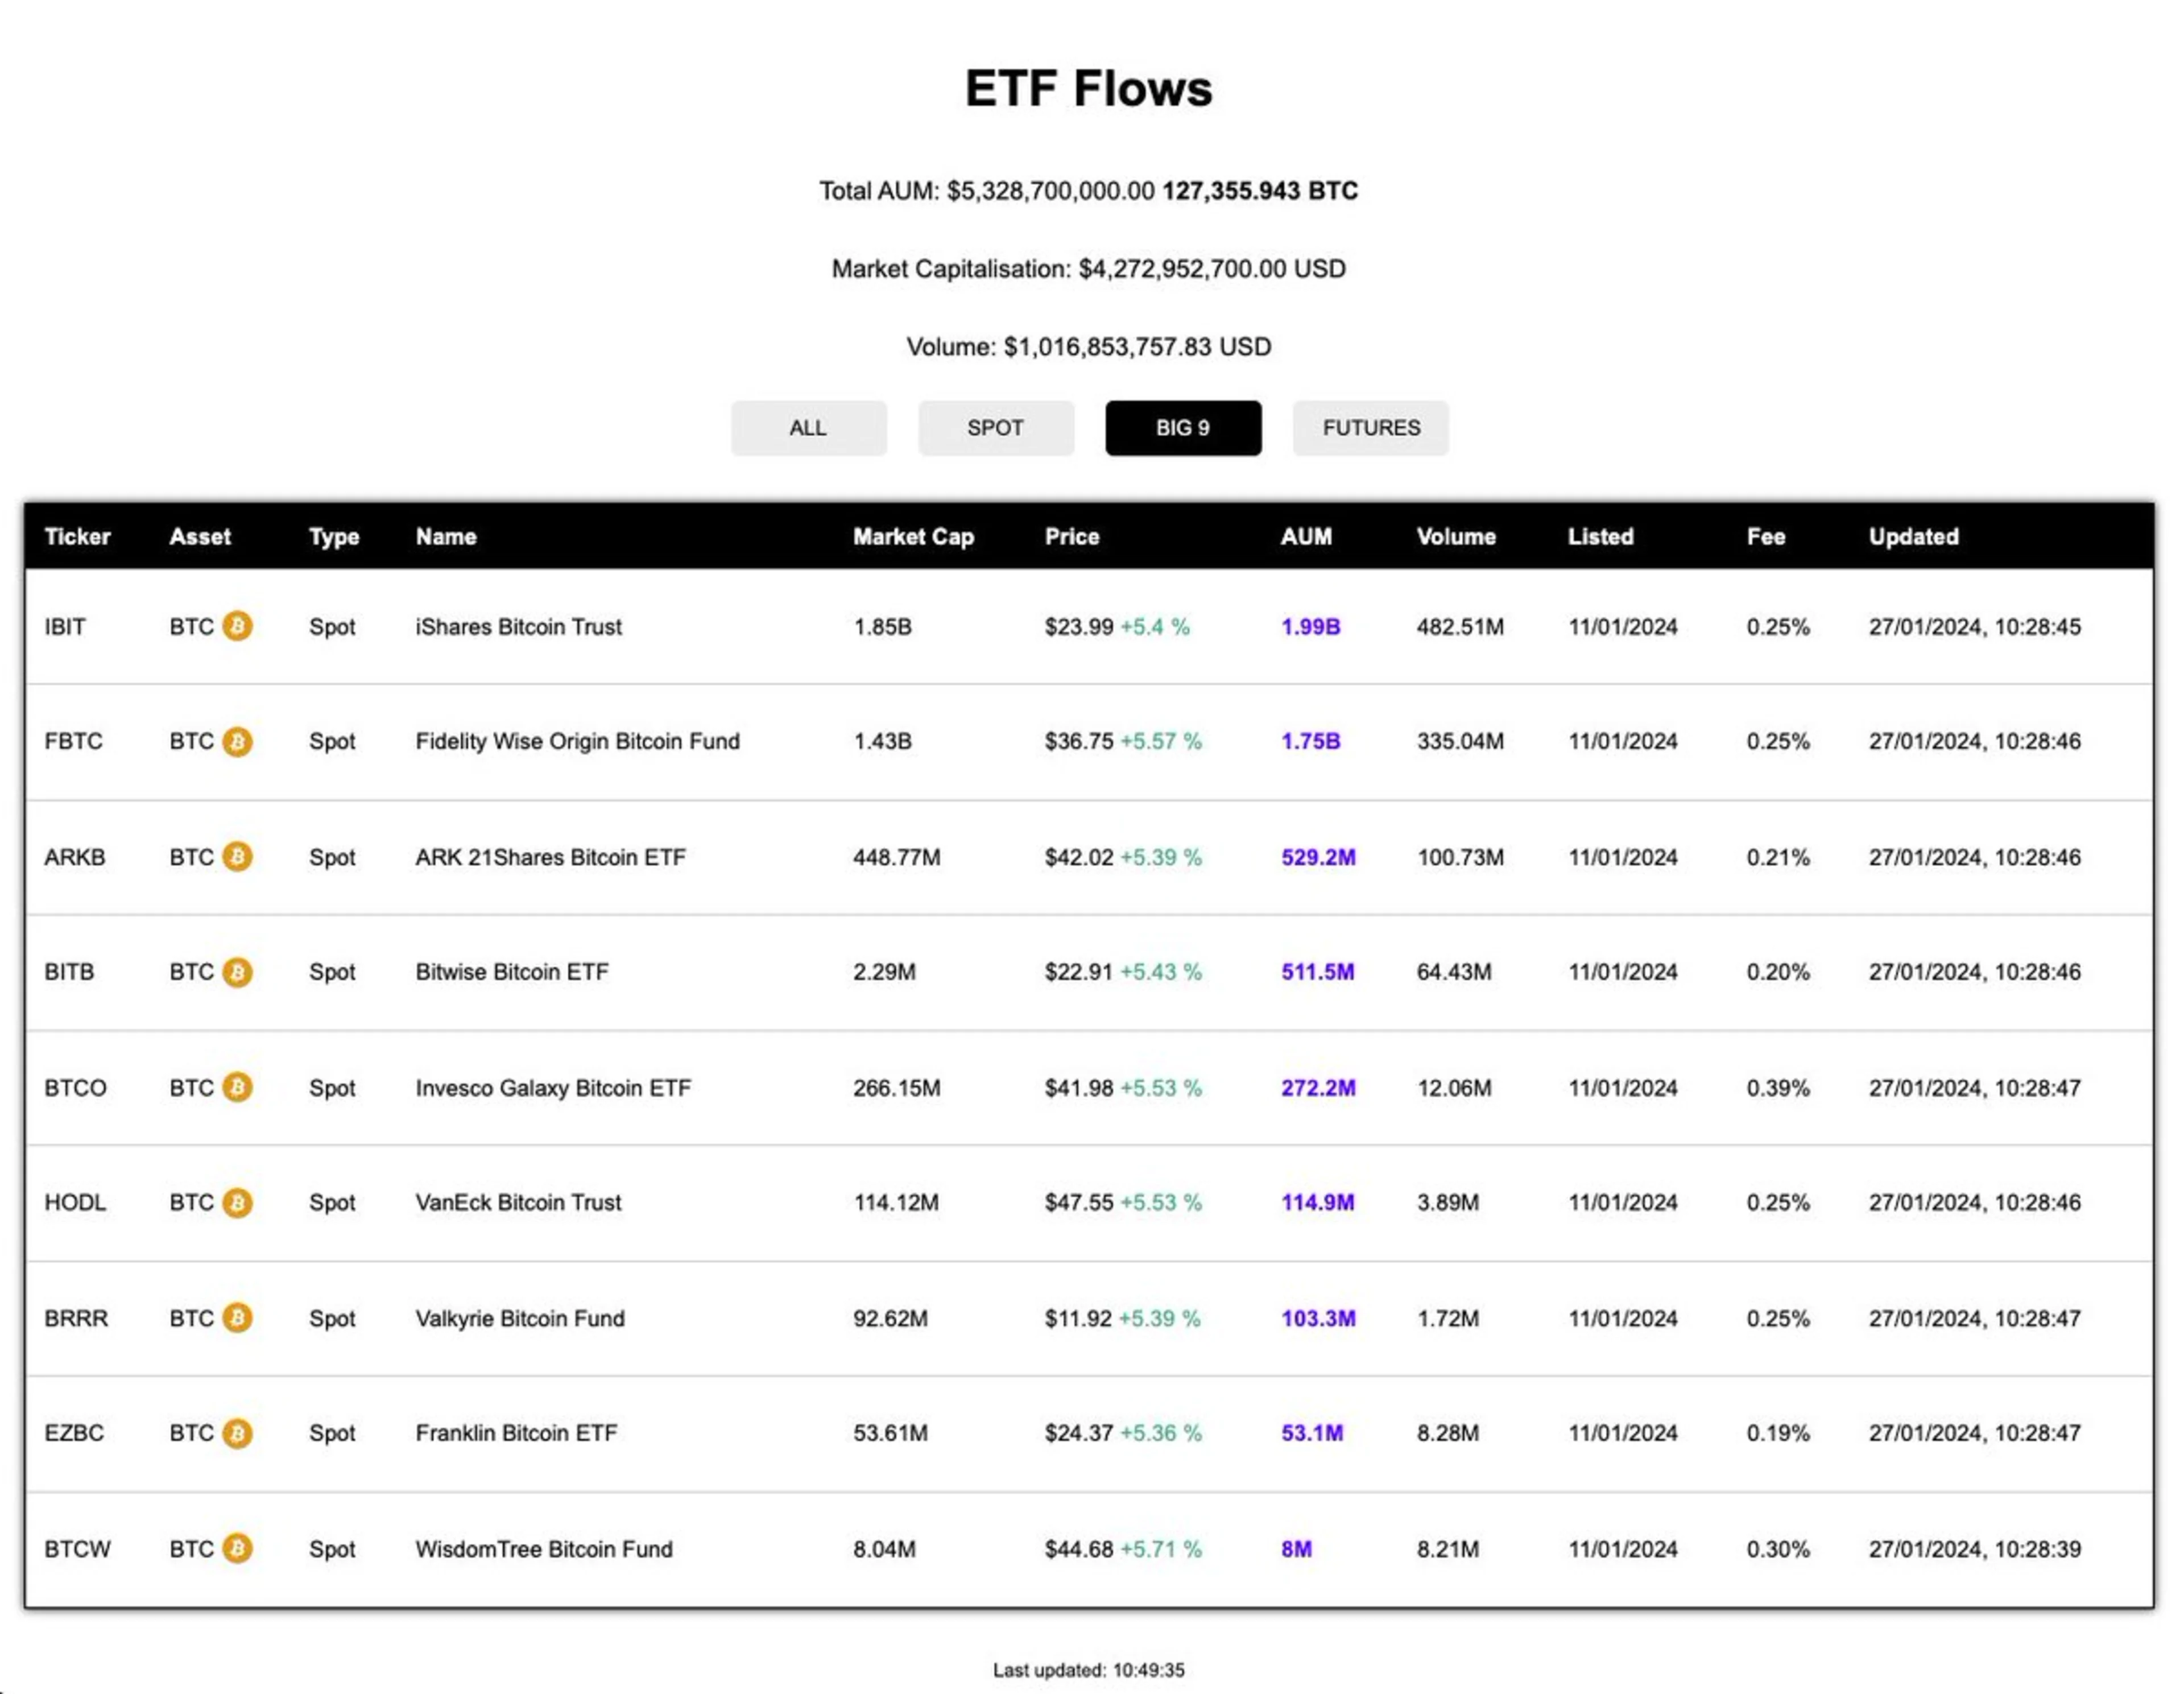Toggle the BIG 9 filter off

(x=1182, y=428)
